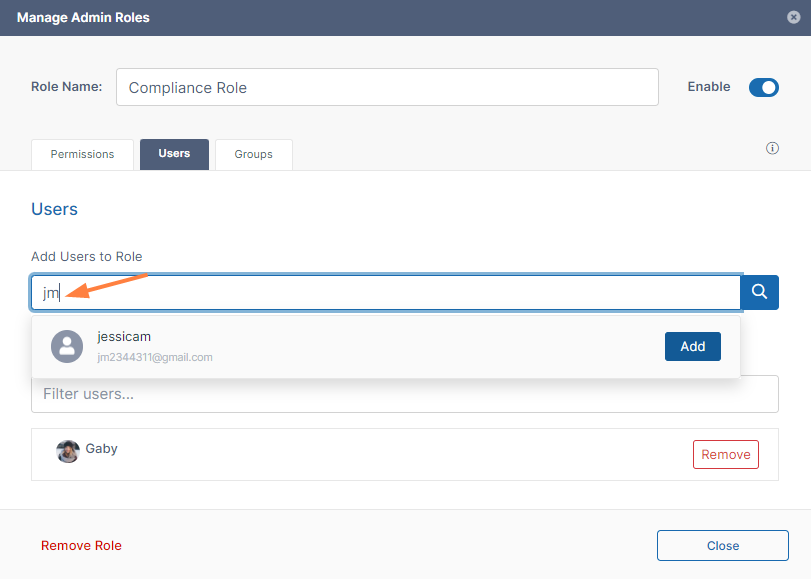Toggle the Enable switch off
The image size is (811, 579).
763,87
